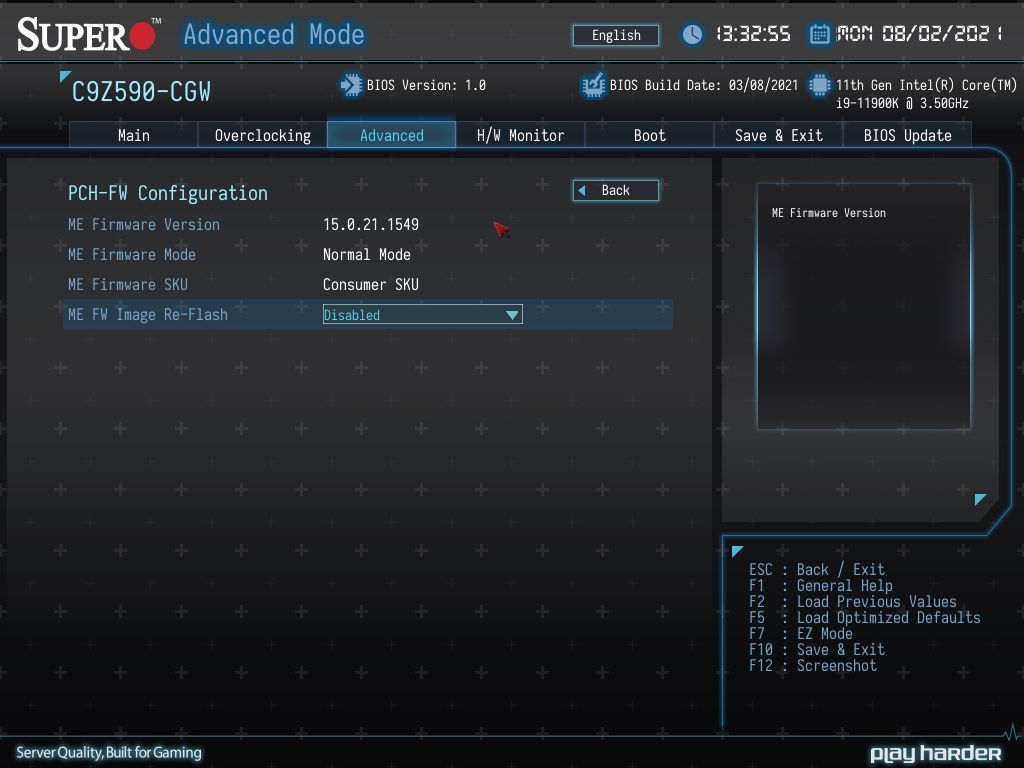
Task: Click the ME FW Image Re-Flash label
Action: click(148, 315)
